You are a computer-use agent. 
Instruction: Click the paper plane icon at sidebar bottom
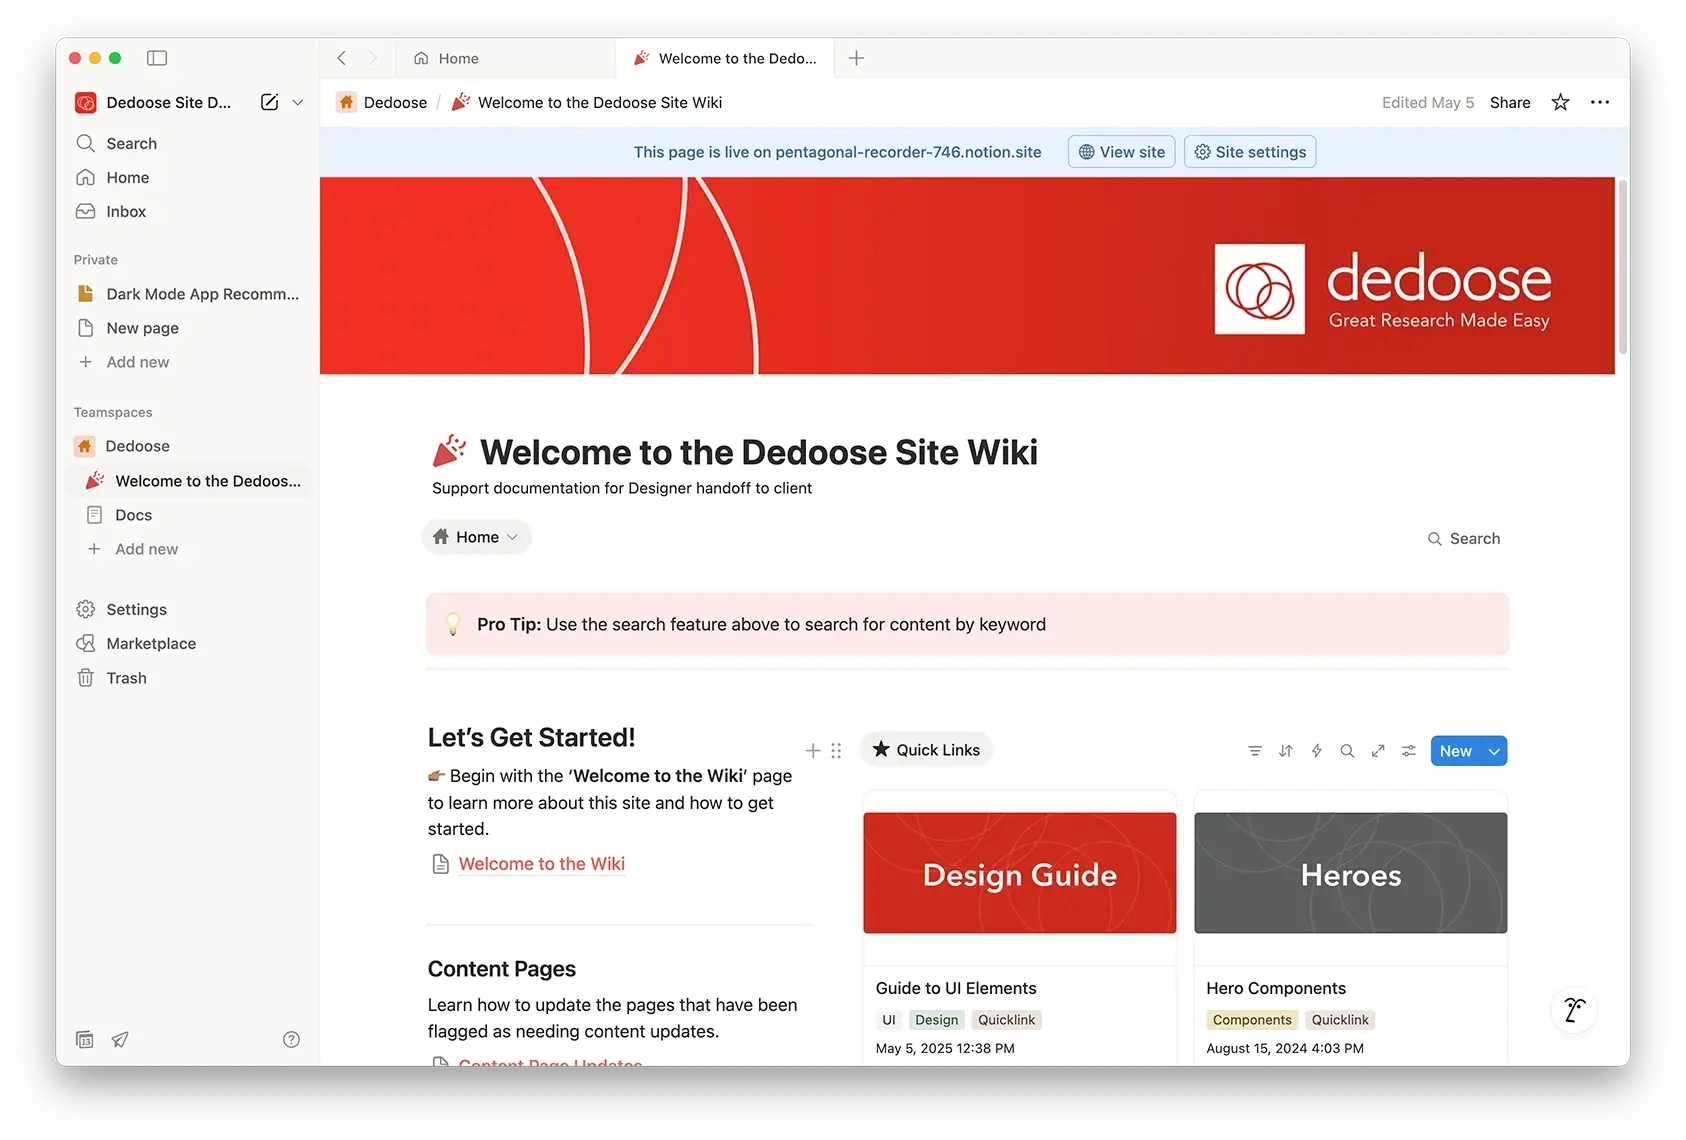click(x=120, y=1040)
